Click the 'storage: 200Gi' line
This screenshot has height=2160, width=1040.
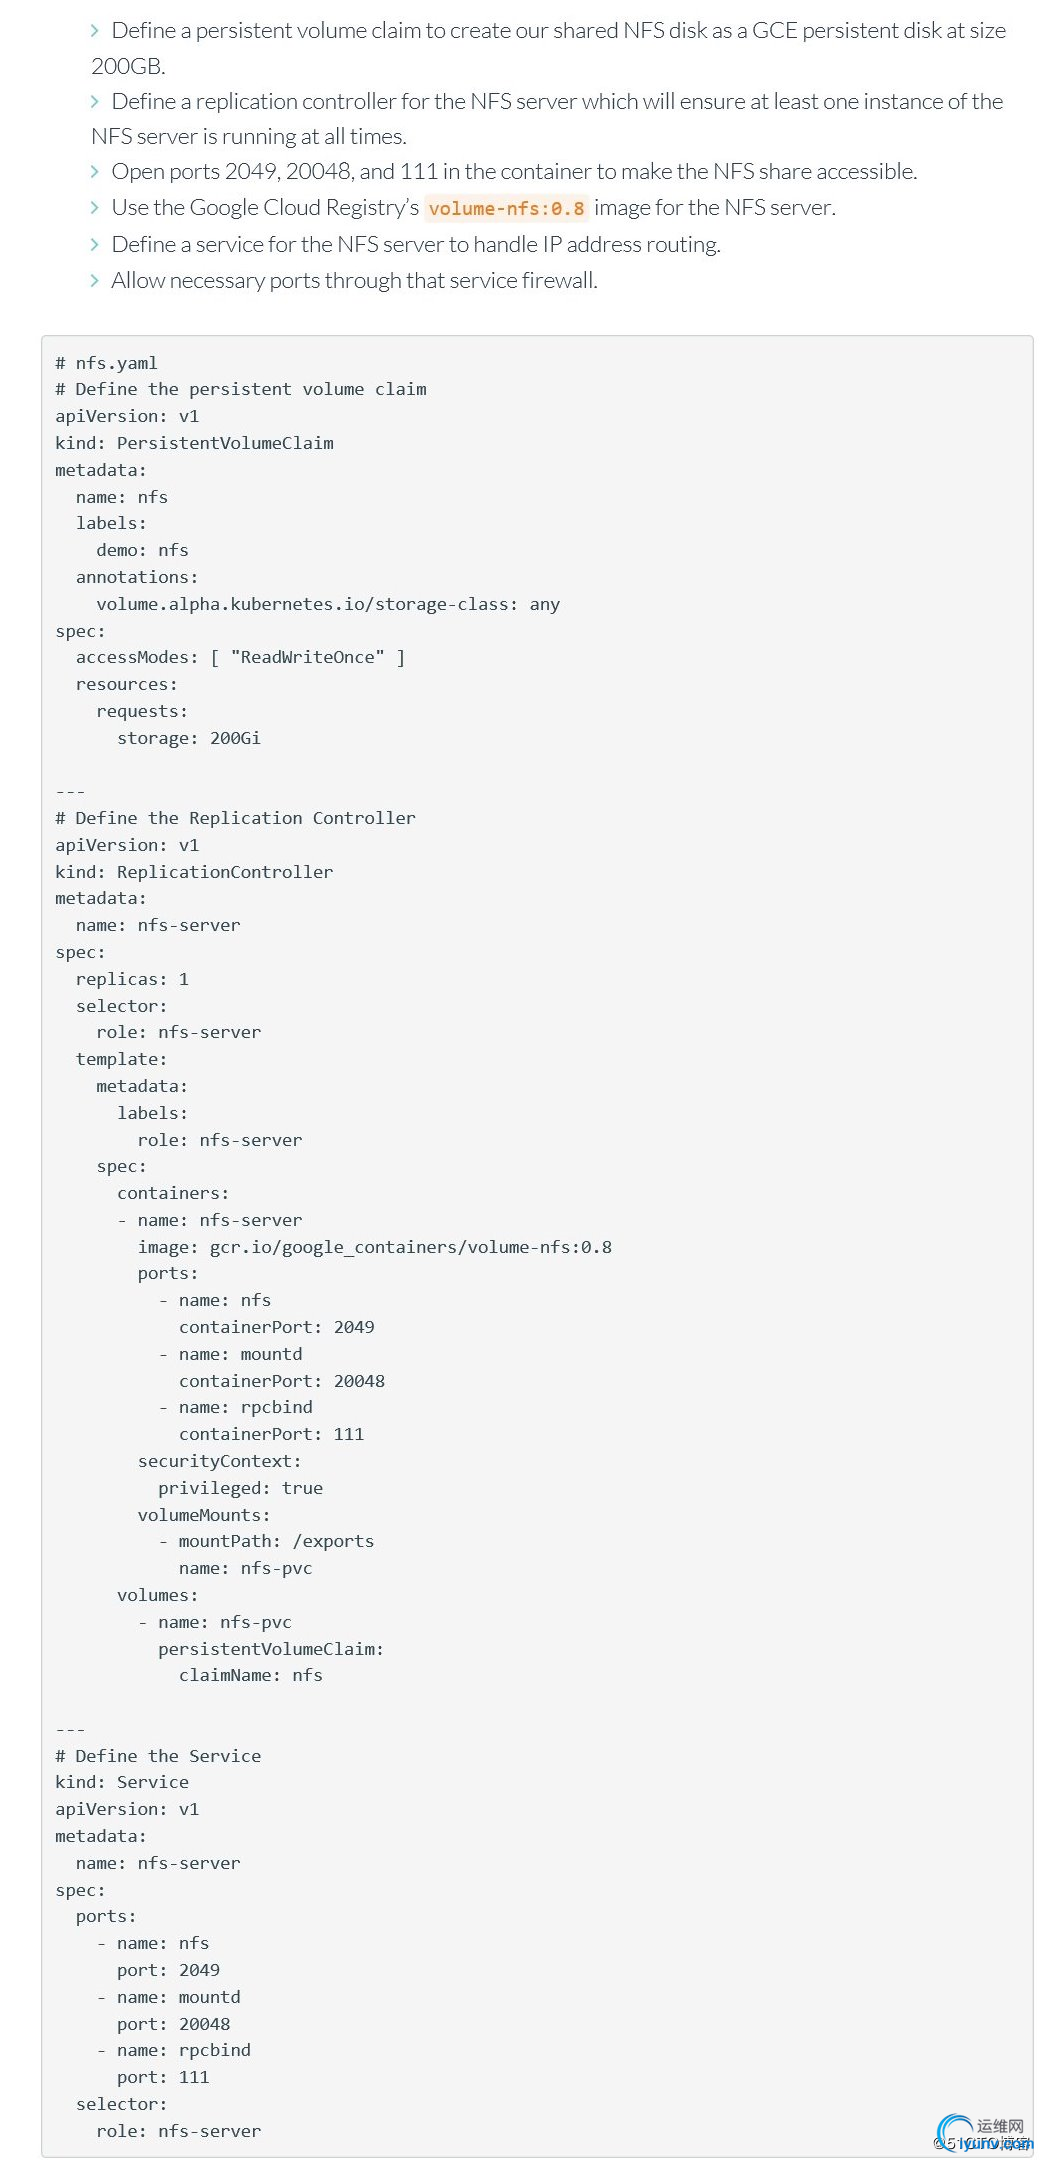click(x=189, y=738)
